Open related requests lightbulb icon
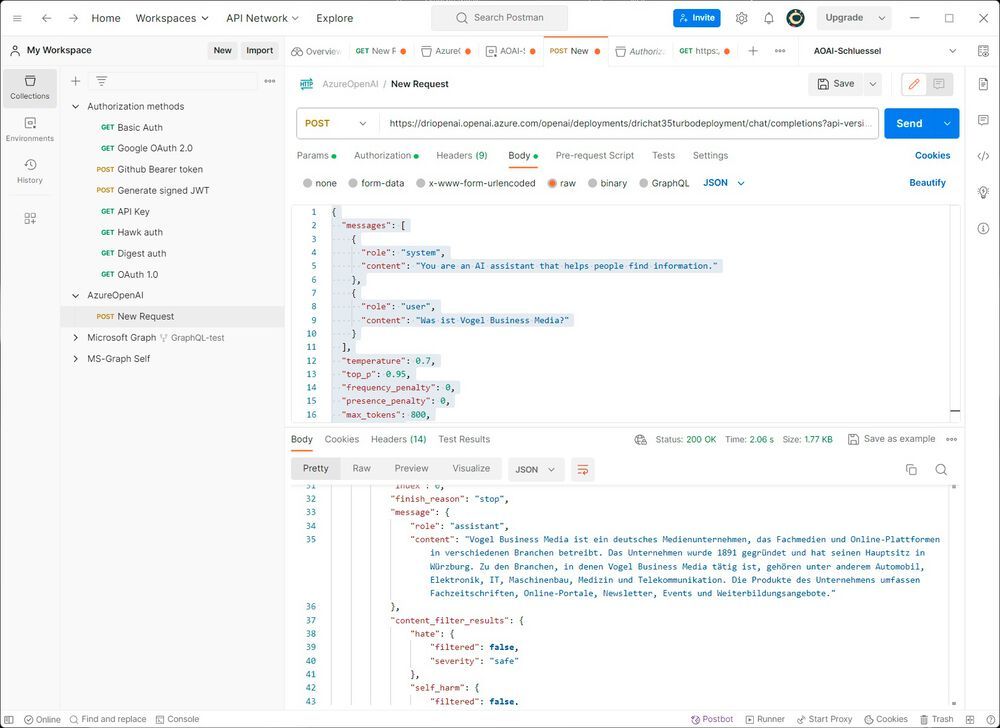The height and width of the screenshot is (728, 1000). pyautogui.click(x=983, y=192)
